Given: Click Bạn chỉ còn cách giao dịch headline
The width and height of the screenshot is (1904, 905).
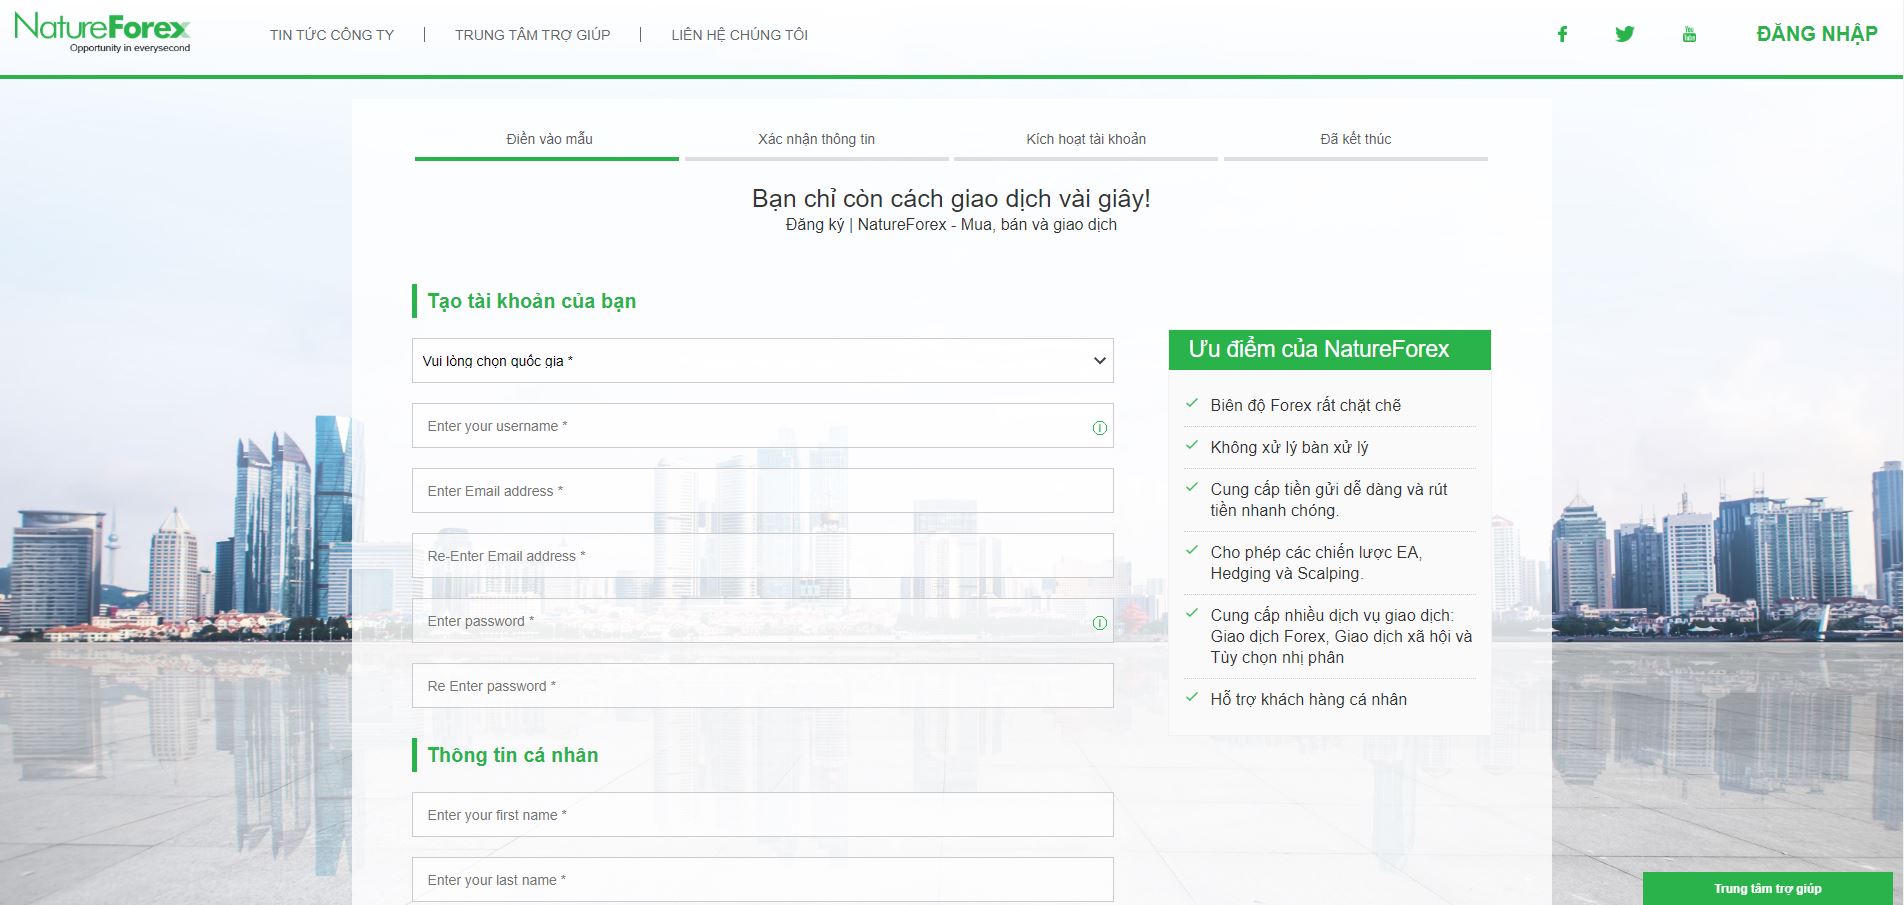Looking at the screenshot, I should [951, 199].
